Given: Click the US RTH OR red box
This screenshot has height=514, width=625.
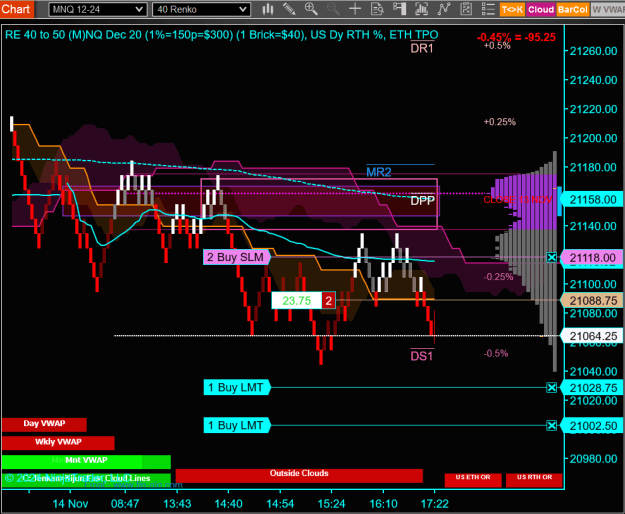Looking at the screenshot, I should (534, 480).
